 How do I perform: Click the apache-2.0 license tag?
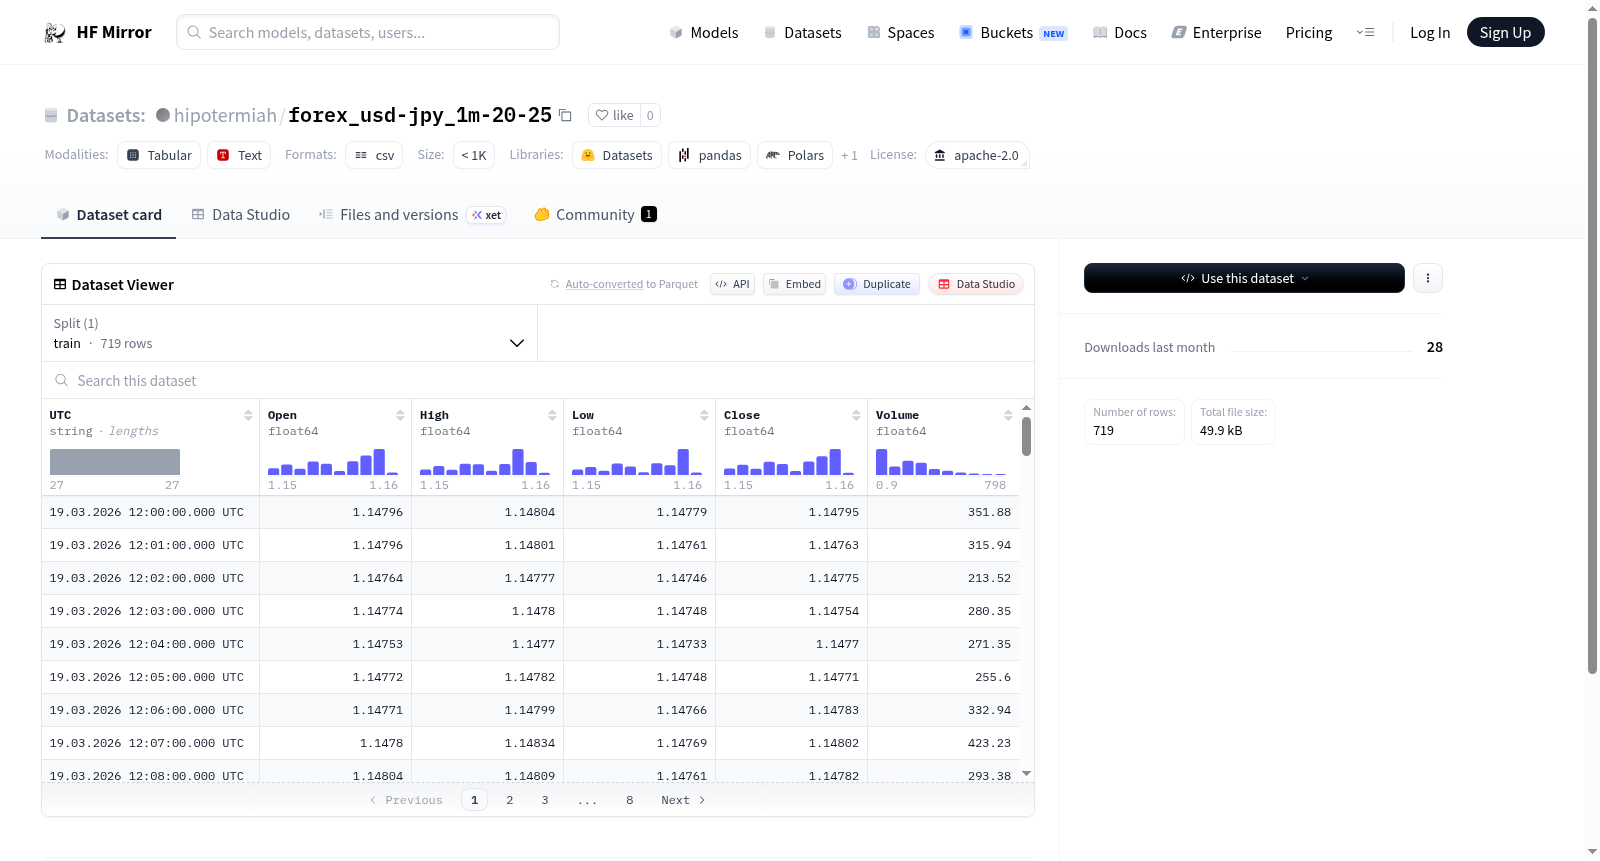pos(977,155)
